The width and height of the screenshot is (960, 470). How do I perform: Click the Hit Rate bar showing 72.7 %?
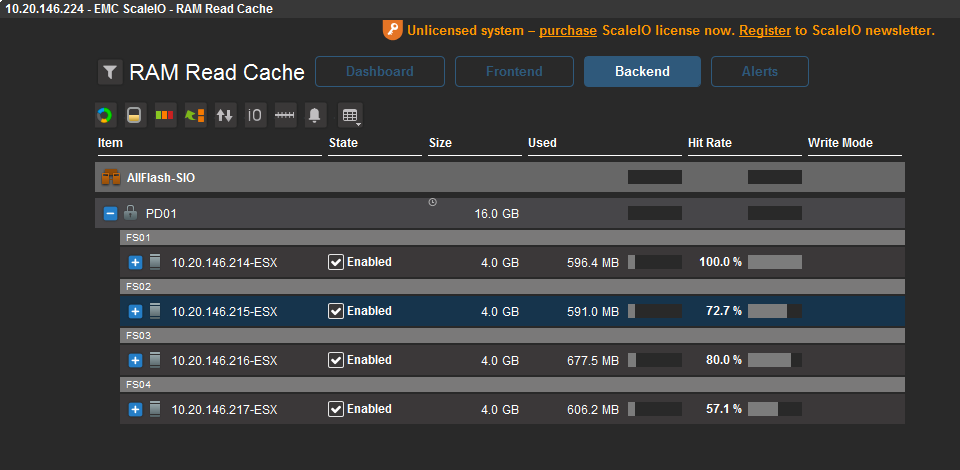tap(775, 311)
